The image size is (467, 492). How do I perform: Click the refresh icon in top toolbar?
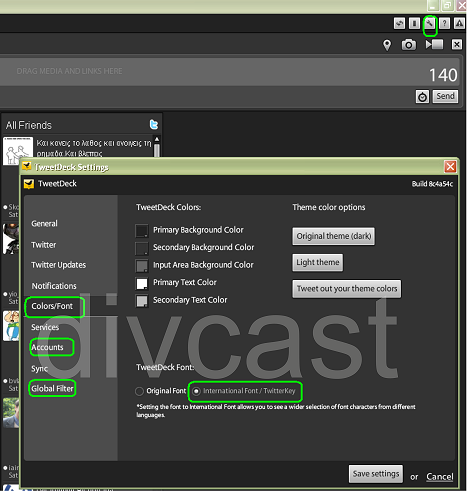click(399, 23)
